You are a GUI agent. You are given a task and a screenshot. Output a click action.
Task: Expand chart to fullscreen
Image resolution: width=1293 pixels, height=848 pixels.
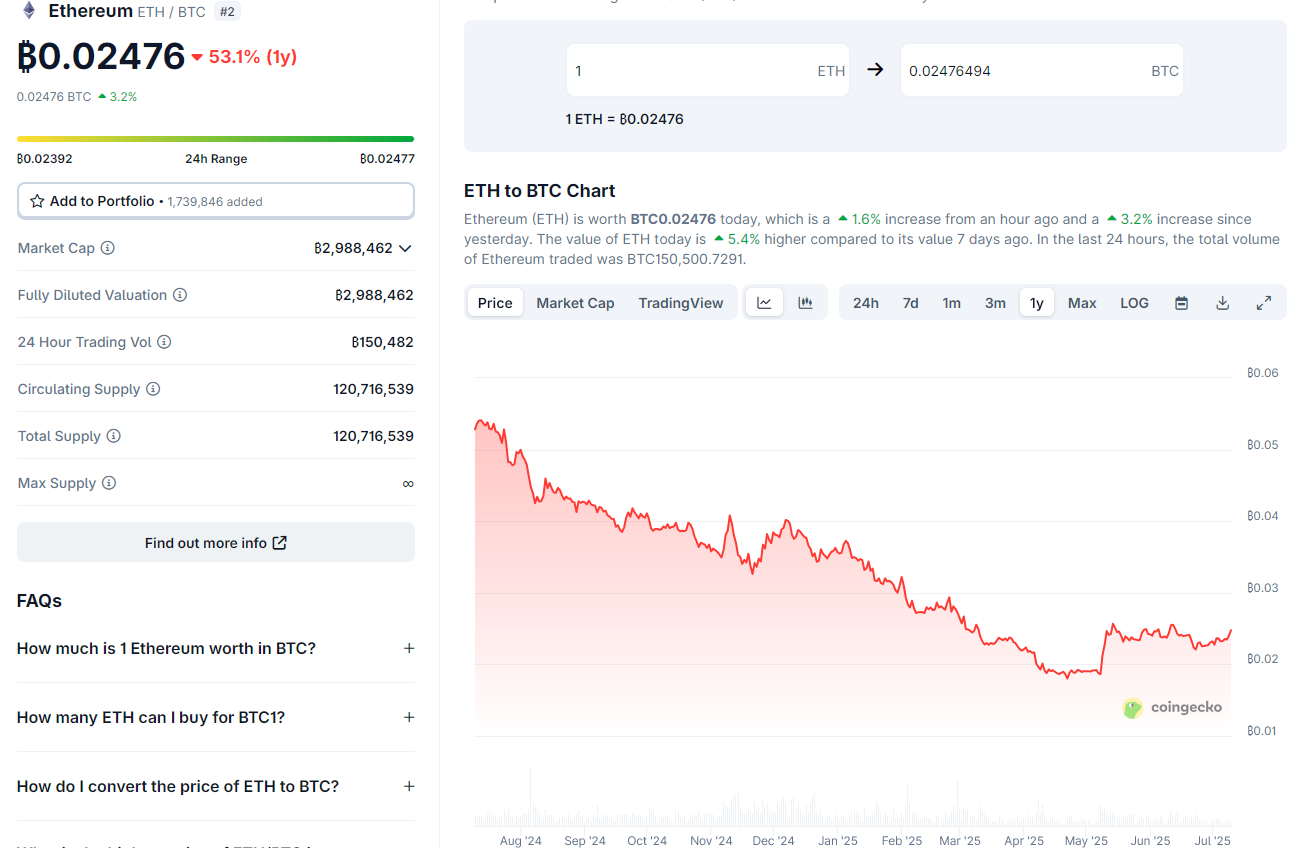(1263, 303)
